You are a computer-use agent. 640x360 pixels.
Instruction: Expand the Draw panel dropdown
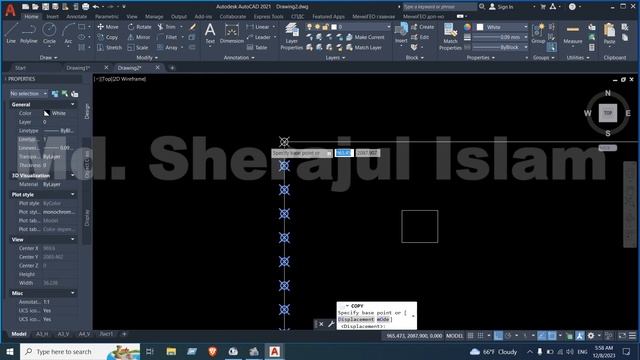(x=49, y=58)
